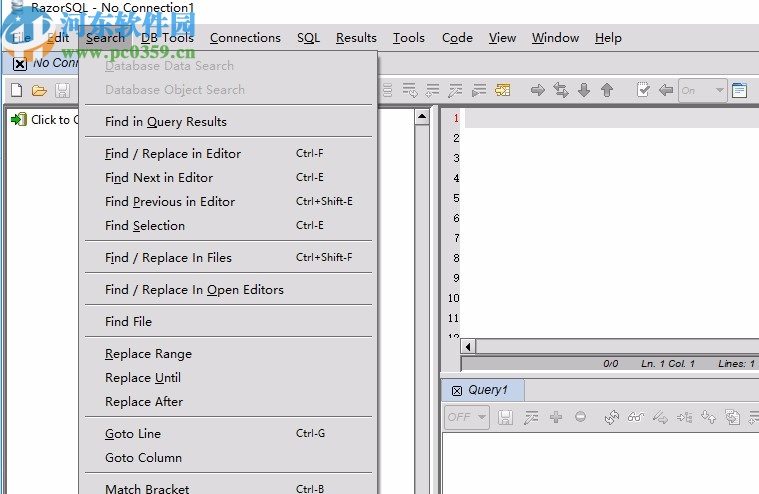Open the Connections menu
Screen dimensions: 759x494
[245, 38]
